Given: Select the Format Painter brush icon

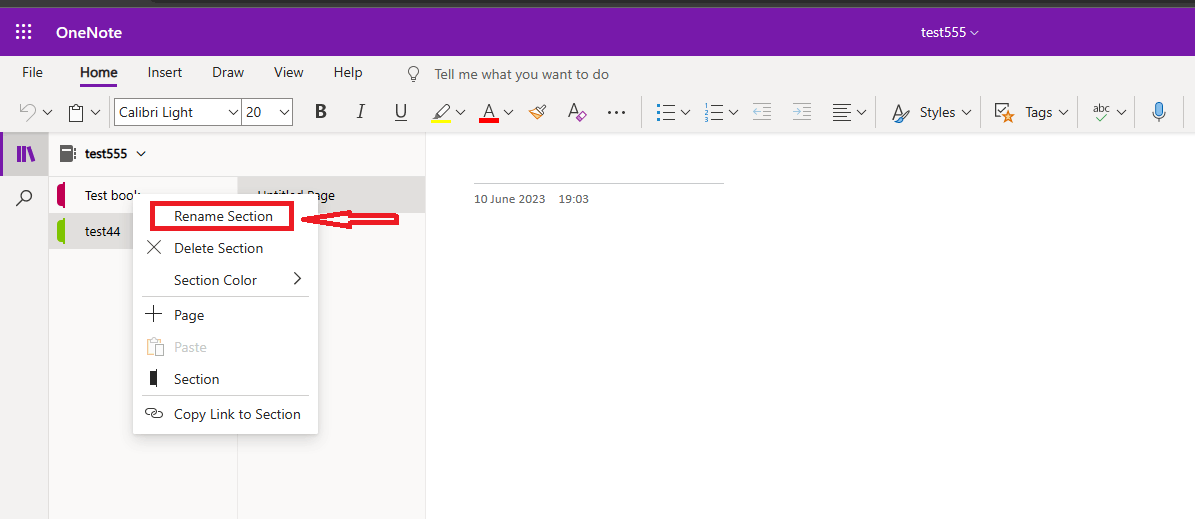Looking at the screenshot, I should tap(537, 112).
